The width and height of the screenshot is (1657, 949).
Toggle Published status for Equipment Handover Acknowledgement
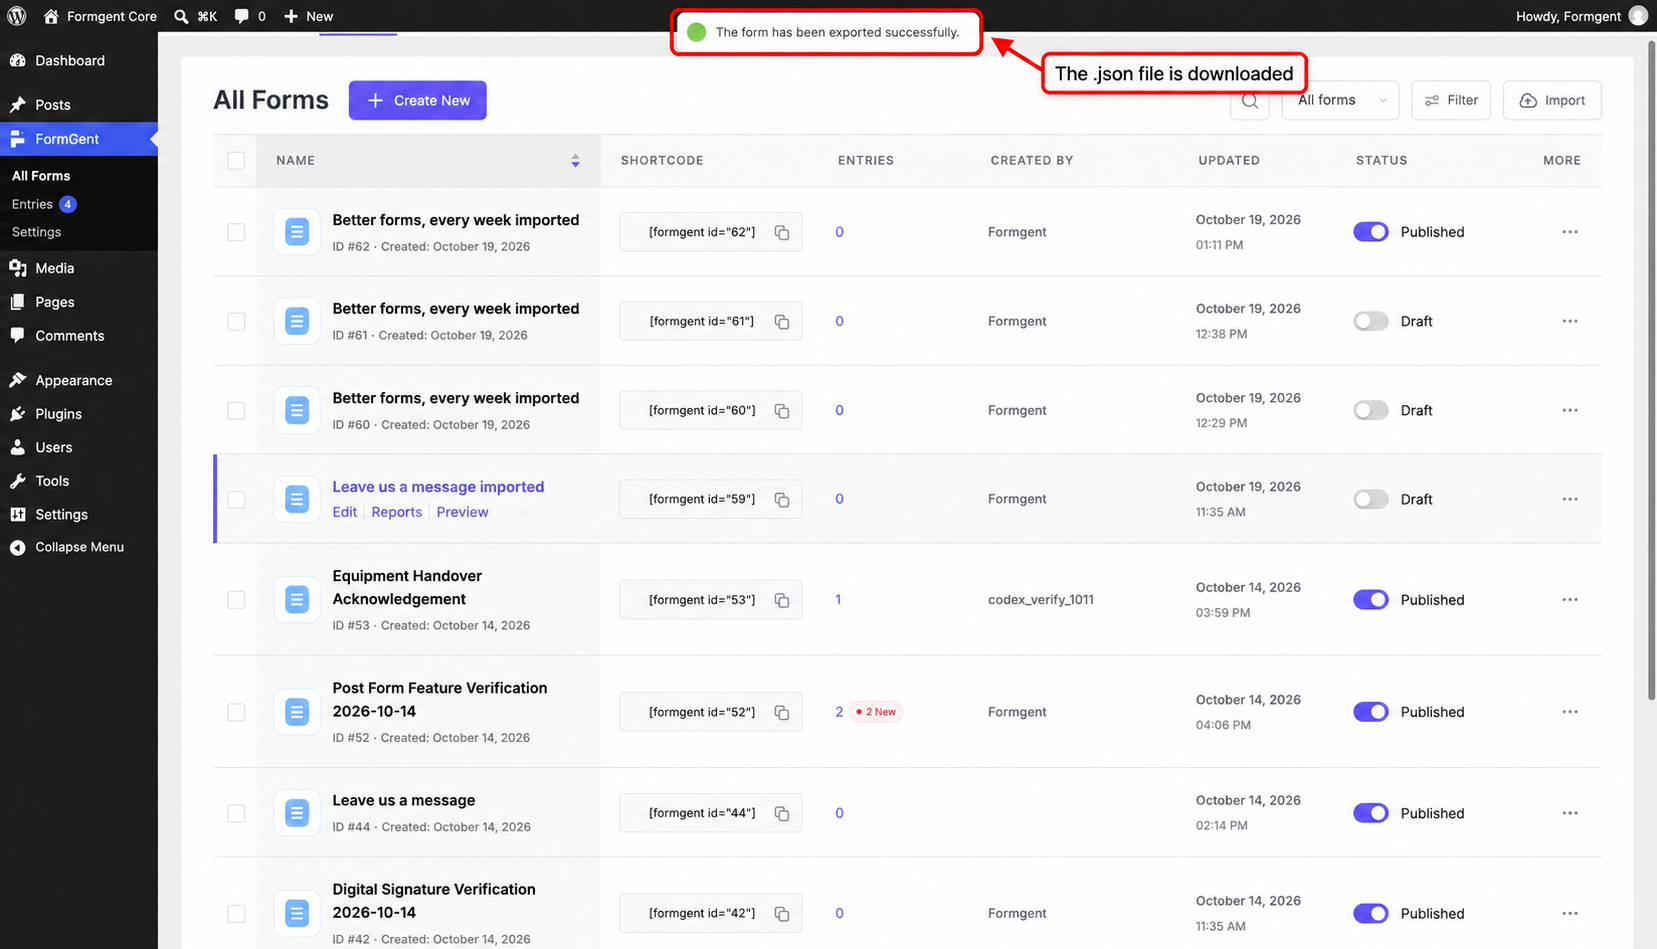[1371, 600]
